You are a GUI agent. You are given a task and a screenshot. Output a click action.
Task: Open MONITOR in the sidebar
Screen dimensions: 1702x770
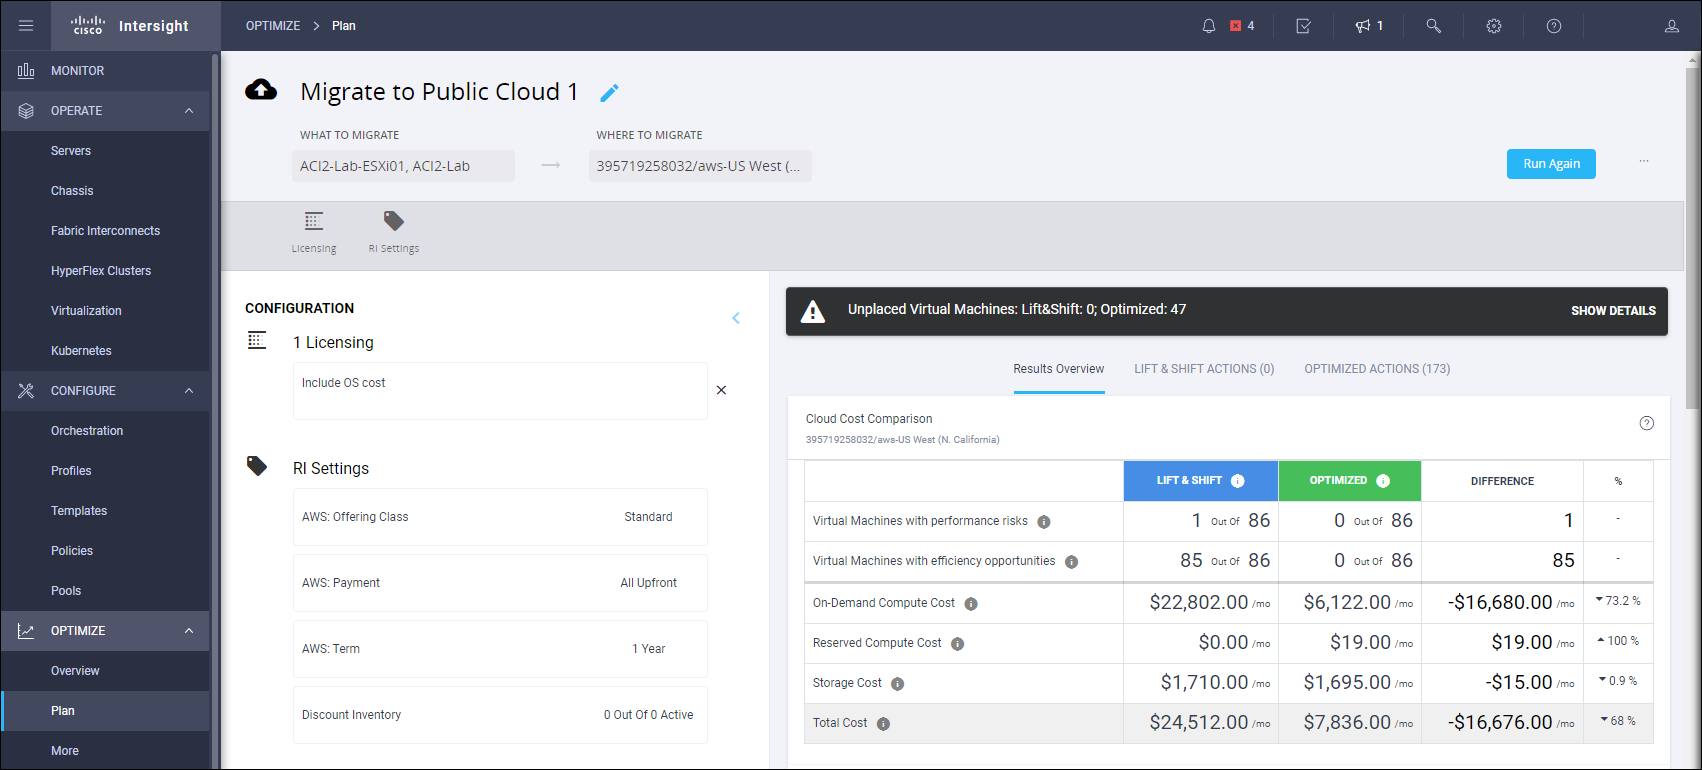pyautogui.click(x=105, y=71)
